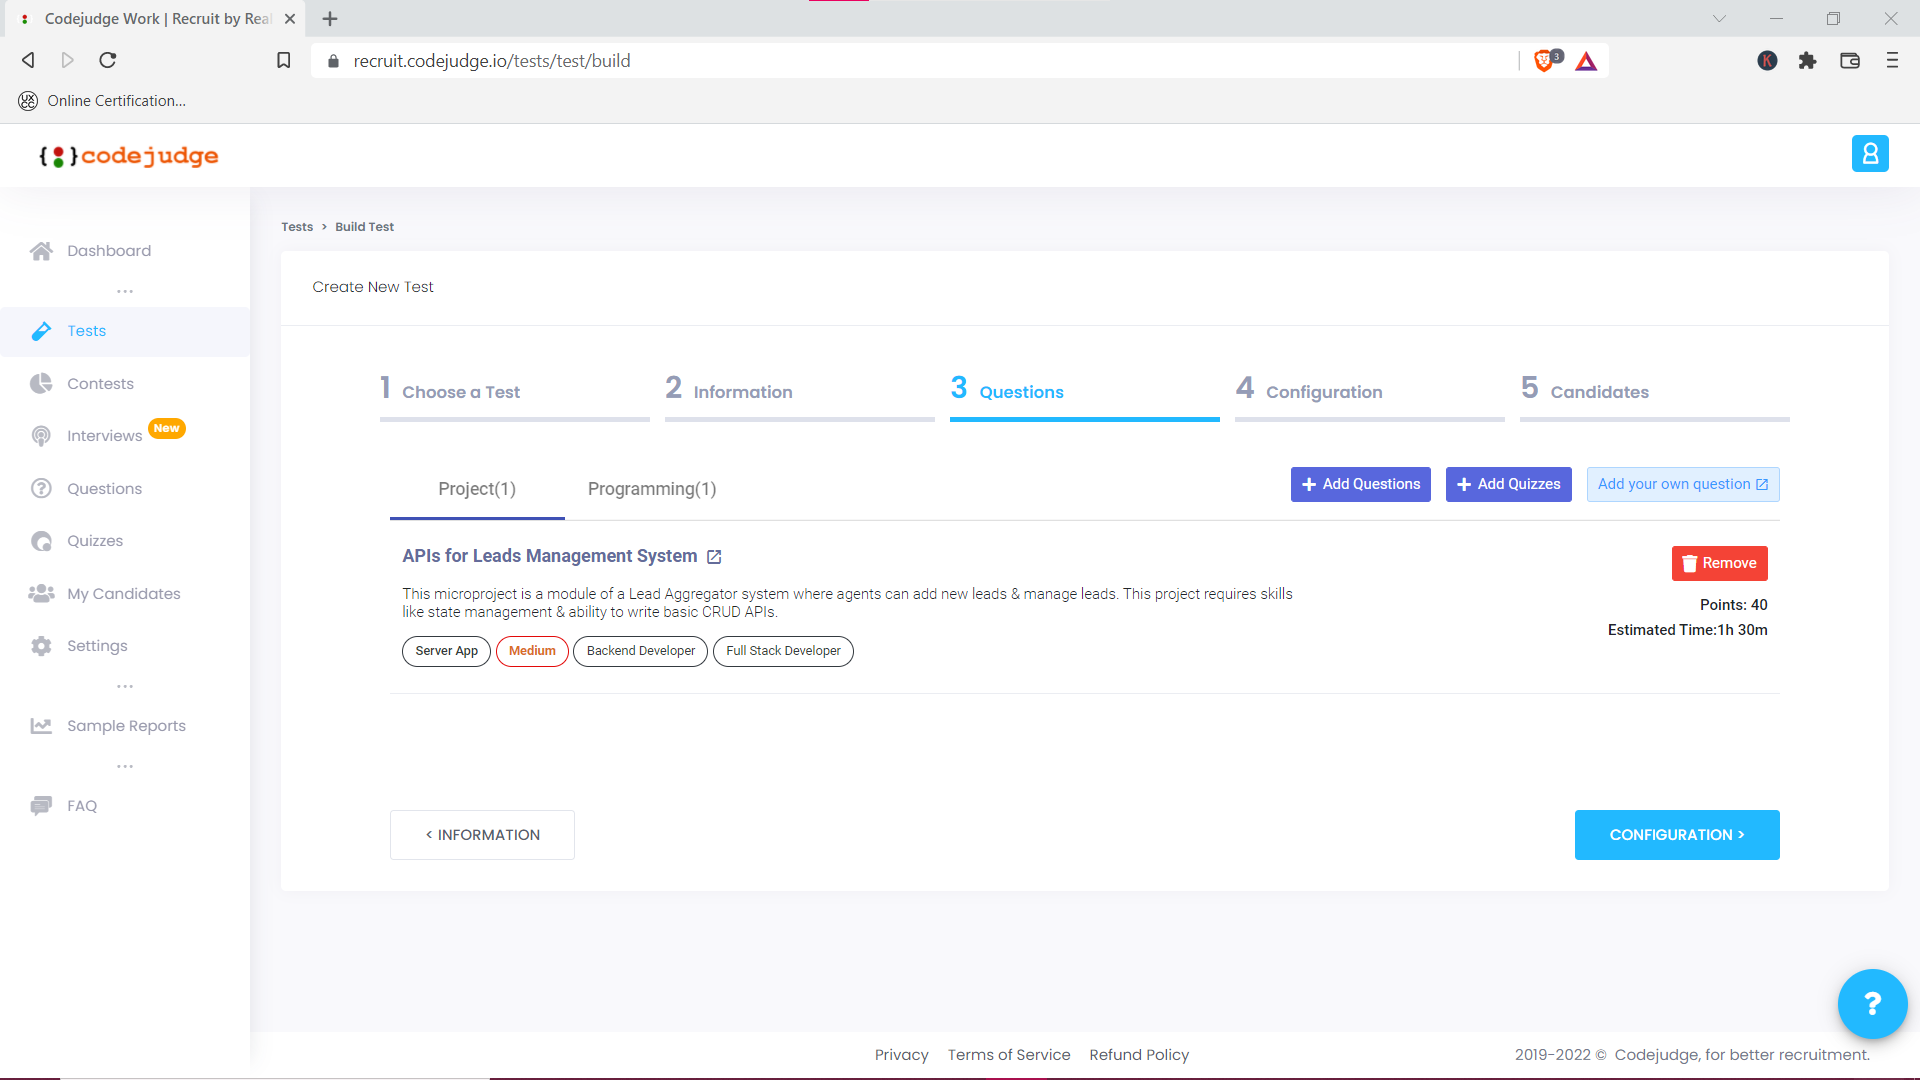
Task: Expand the sidebar ellipsis under Dashboard
Action: click(124, 290)
